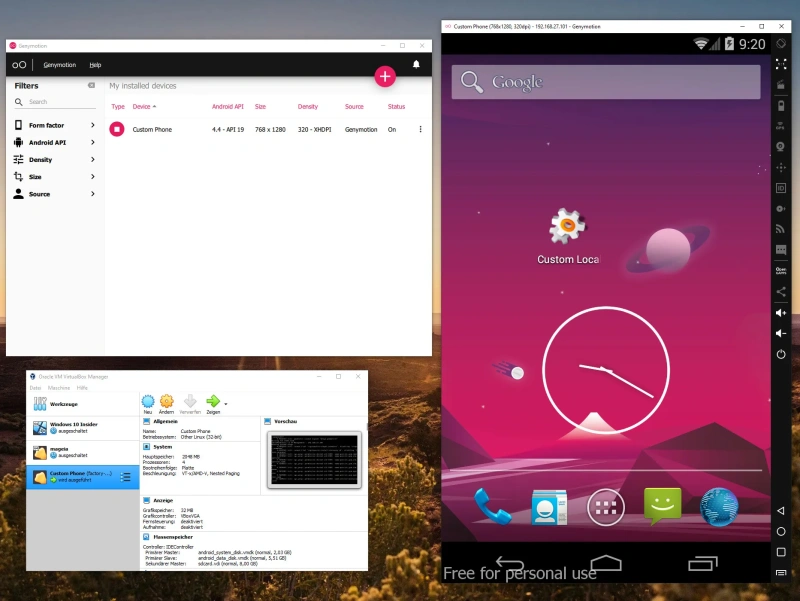
Task: Stop the running Custom Phone device
Action: click(x=117, y=129)
